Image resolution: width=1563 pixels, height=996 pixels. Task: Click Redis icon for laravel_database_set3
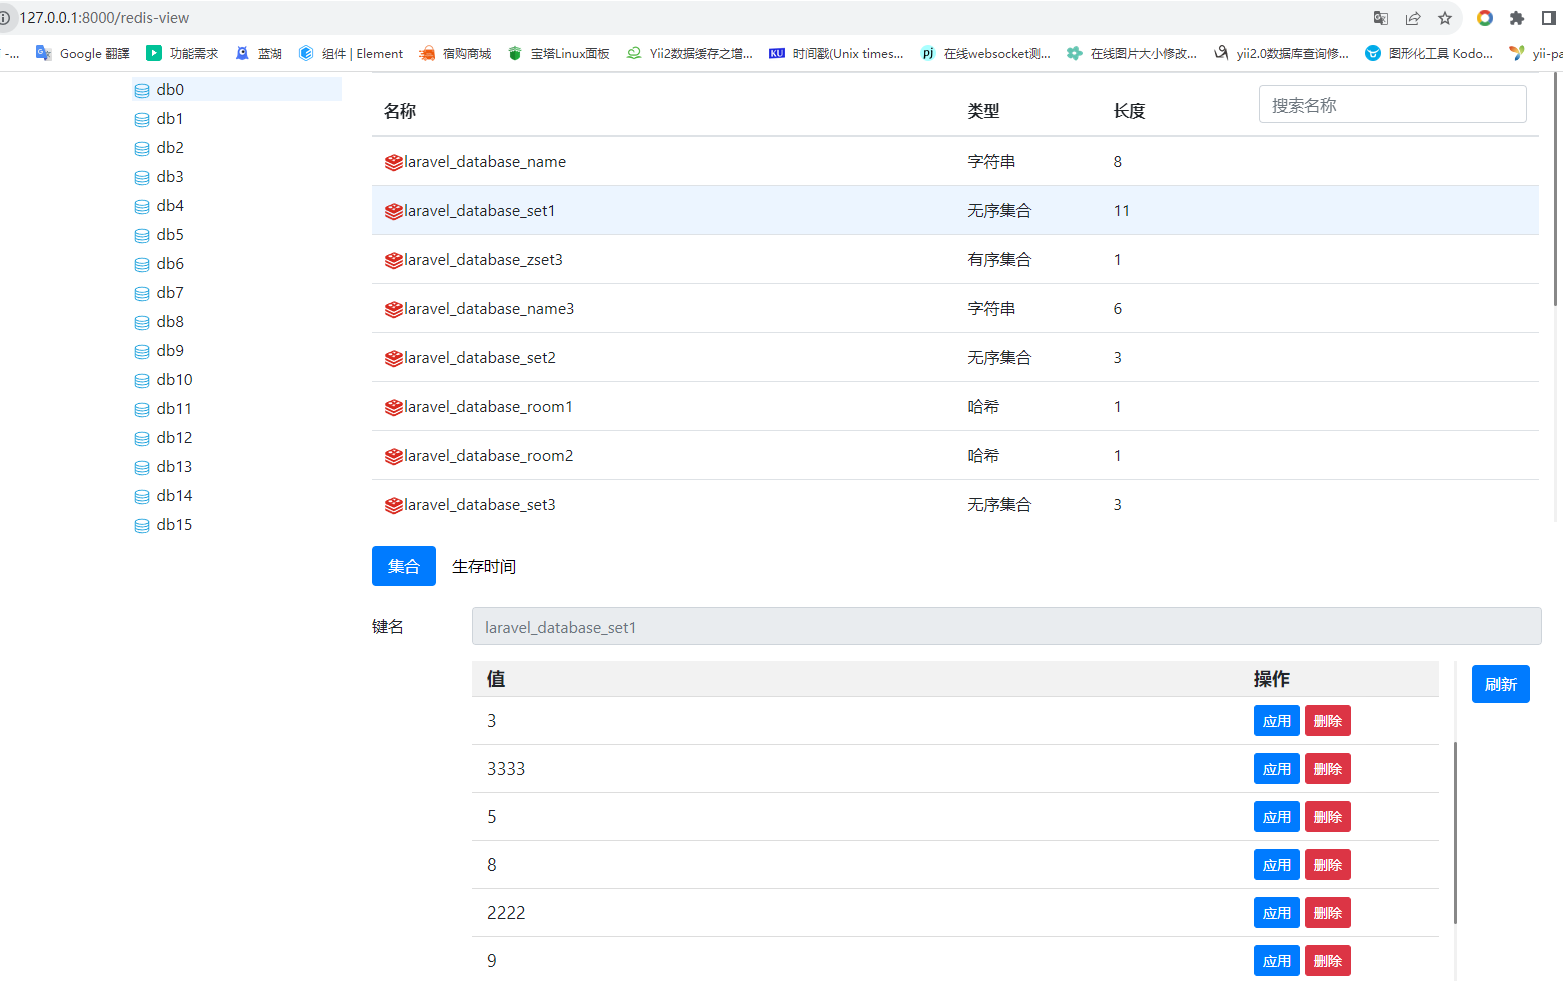(x=394, y=505)
